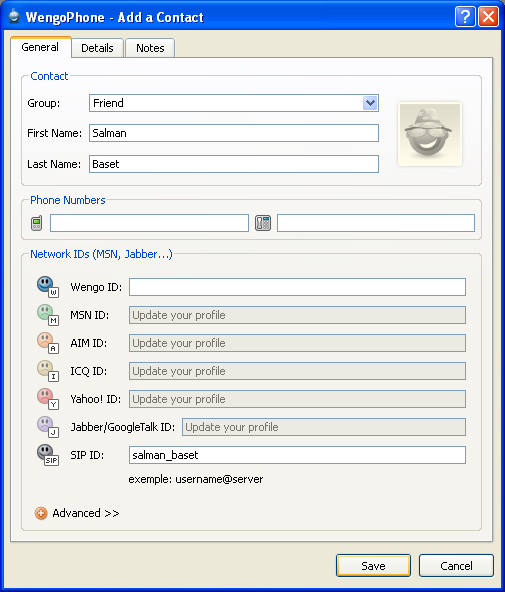Click the mobile phone icon
This screenshot has height=592, width=505.
(37, 223)
